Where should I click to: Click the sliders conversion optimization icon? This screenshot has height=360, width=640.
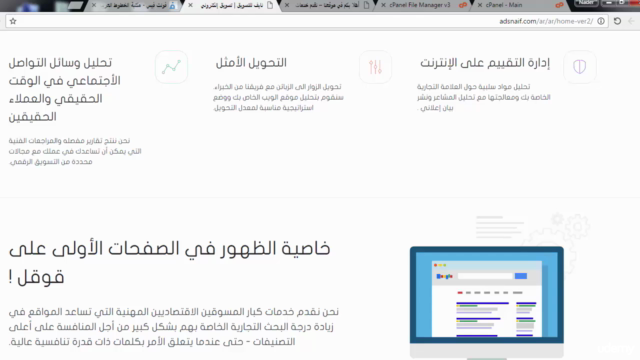(376, 67)
